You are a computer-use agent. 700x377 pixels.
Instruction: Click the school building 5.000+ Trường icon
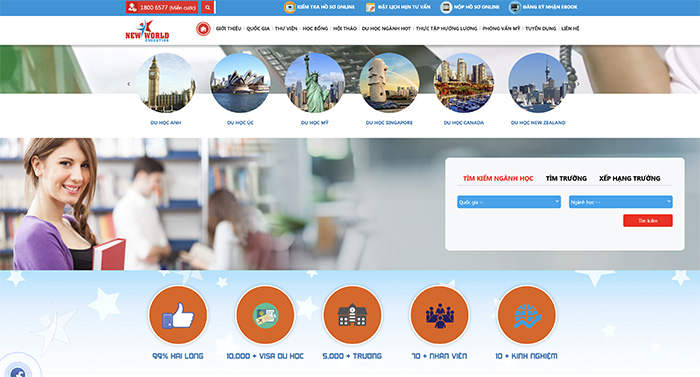[x=352, y=315]
